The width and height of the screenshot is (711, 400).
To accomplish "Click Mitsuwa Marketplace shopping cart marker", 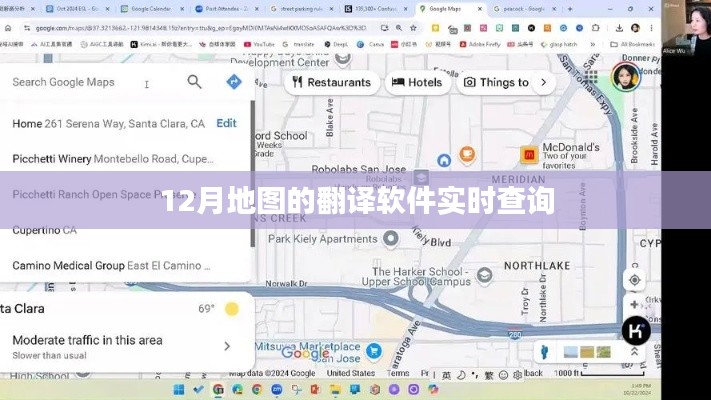I will [x=374, y=351].
